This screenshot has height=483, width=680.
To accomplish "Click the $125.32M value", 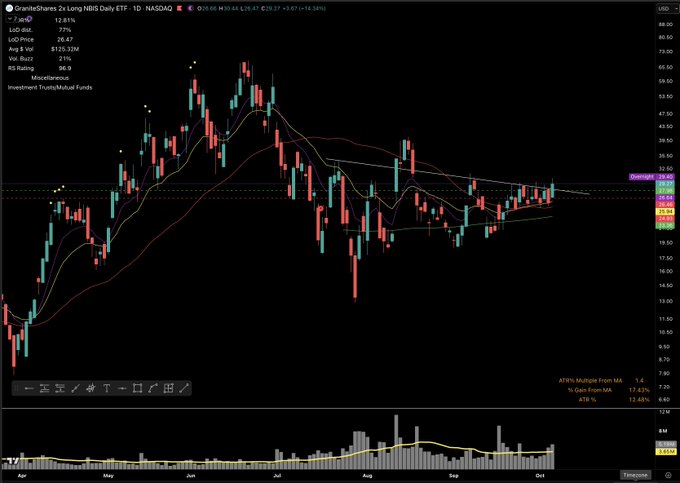I will click(x=65, y=49).
